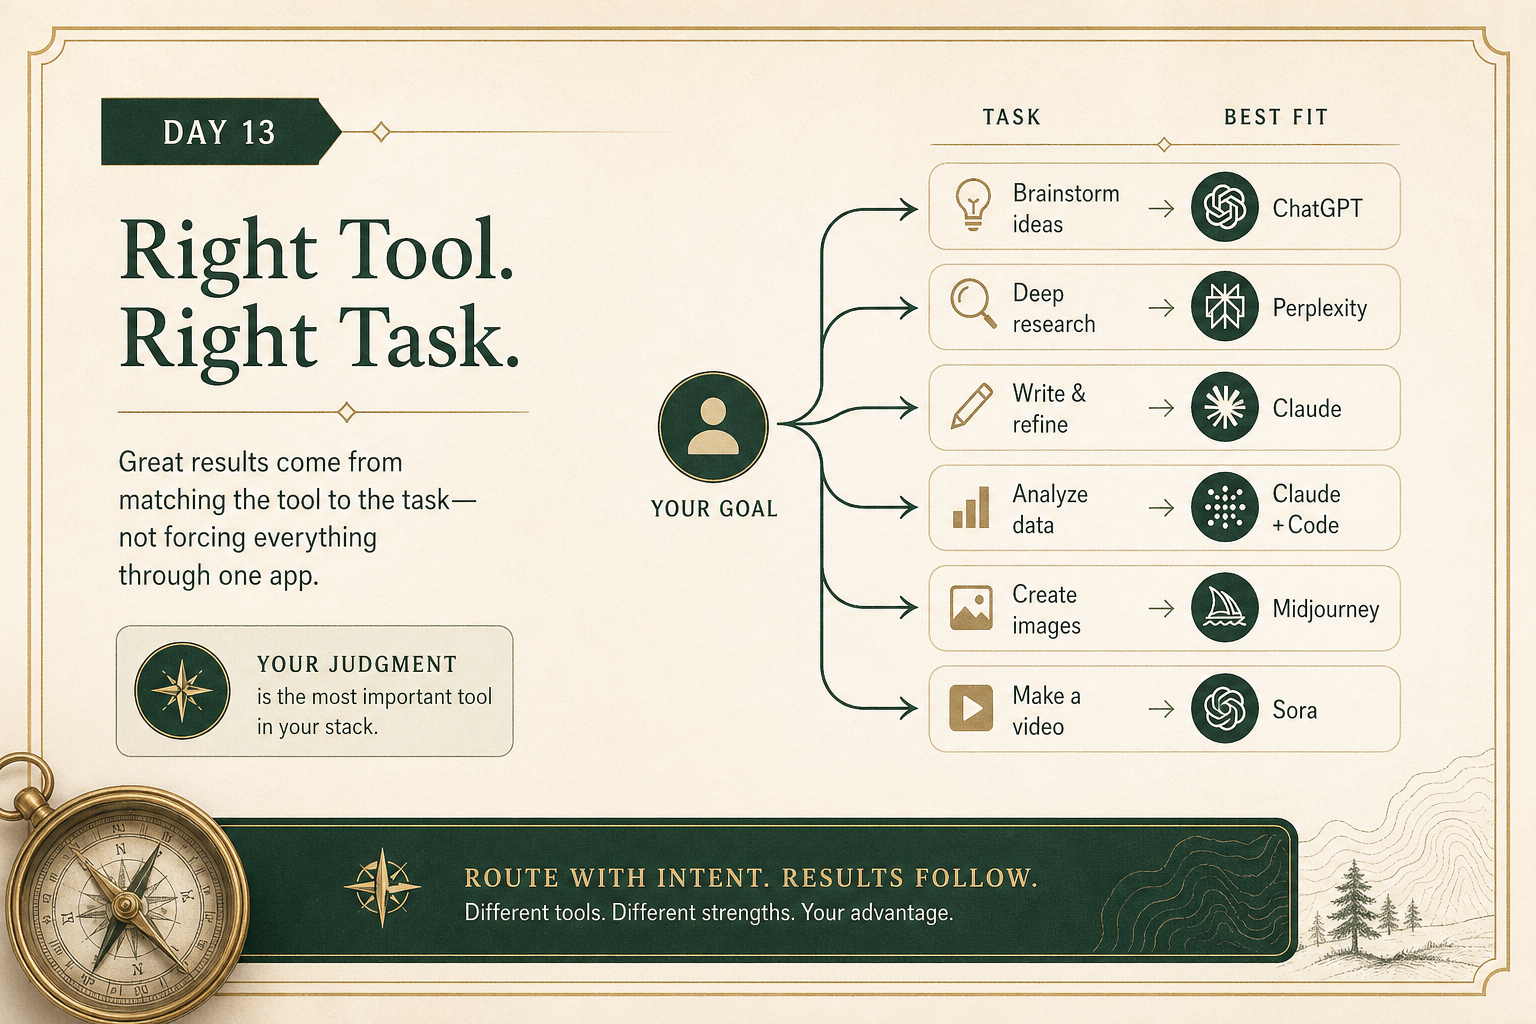Click 'Different tools. Different strengths. Your advantage.'
Screen dimensions: 1536x1024
tap(708, 913)
